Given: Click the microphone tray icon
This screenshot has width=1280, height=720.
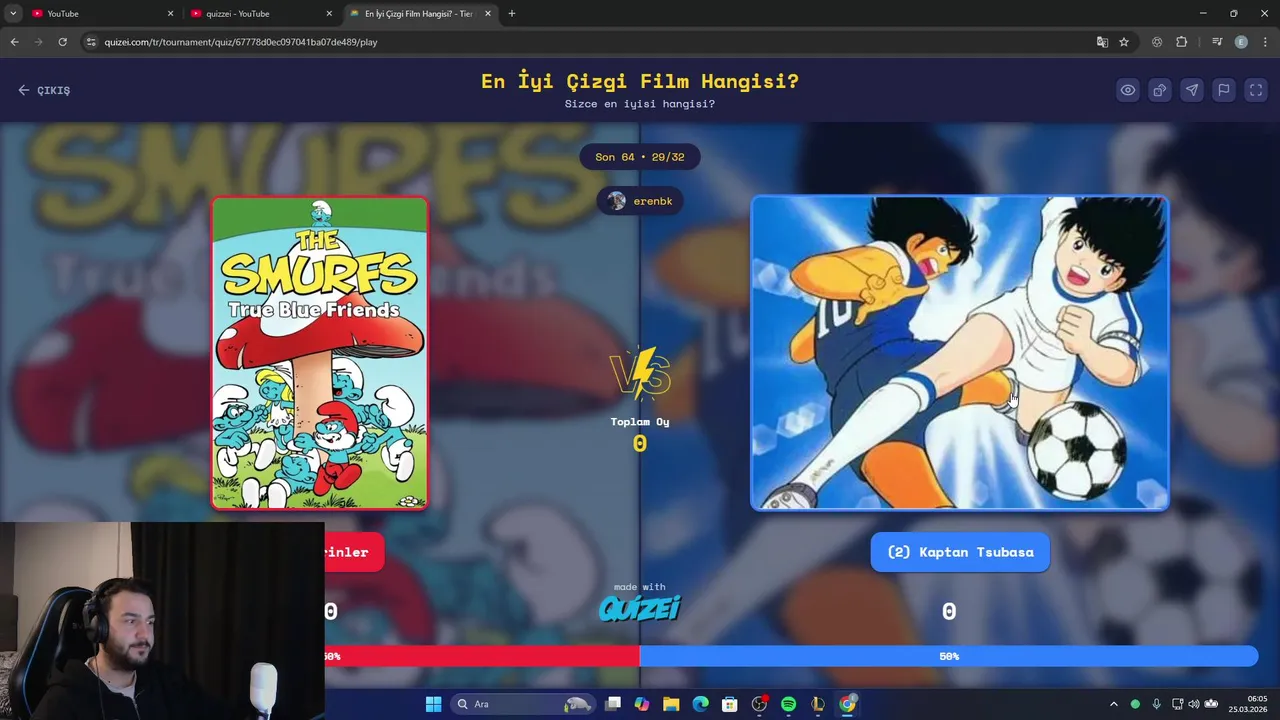Looking at the screenshot, I should point(1157,704).
